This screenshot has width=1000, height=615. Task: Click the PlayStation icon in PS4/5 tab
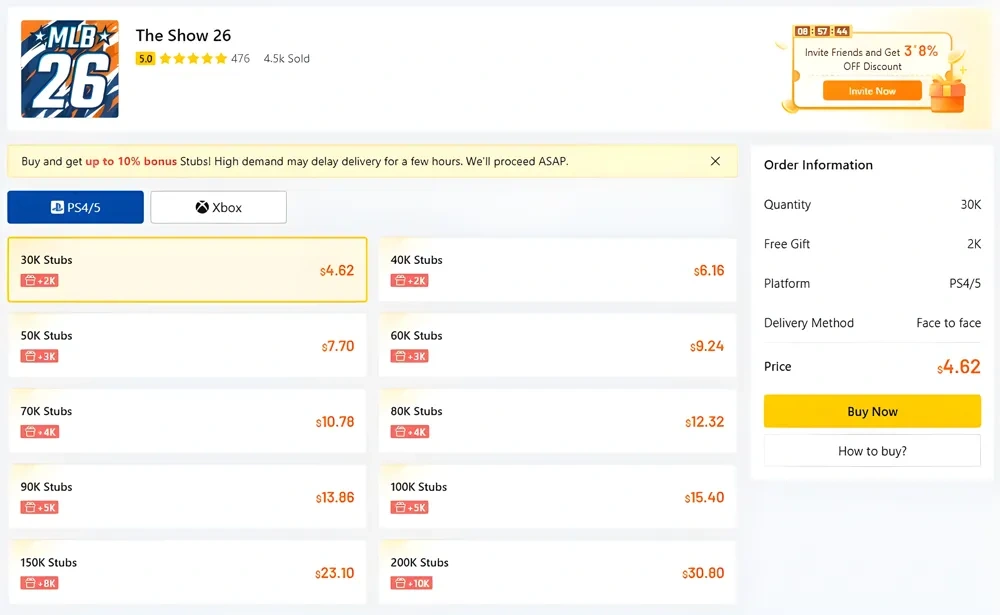click(57, 207)
